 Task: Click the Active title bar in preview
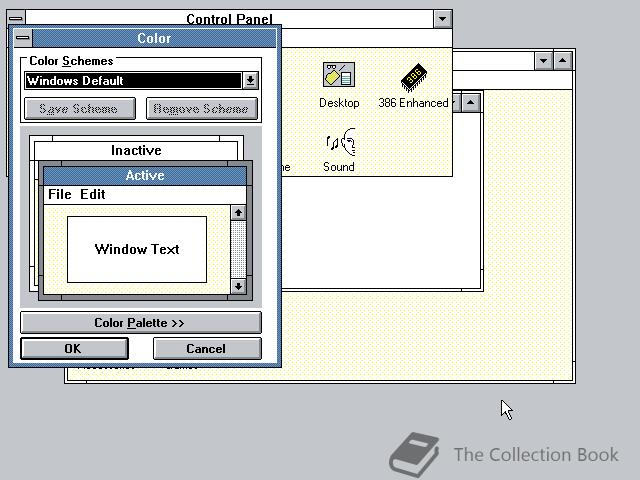pos(145,176)
